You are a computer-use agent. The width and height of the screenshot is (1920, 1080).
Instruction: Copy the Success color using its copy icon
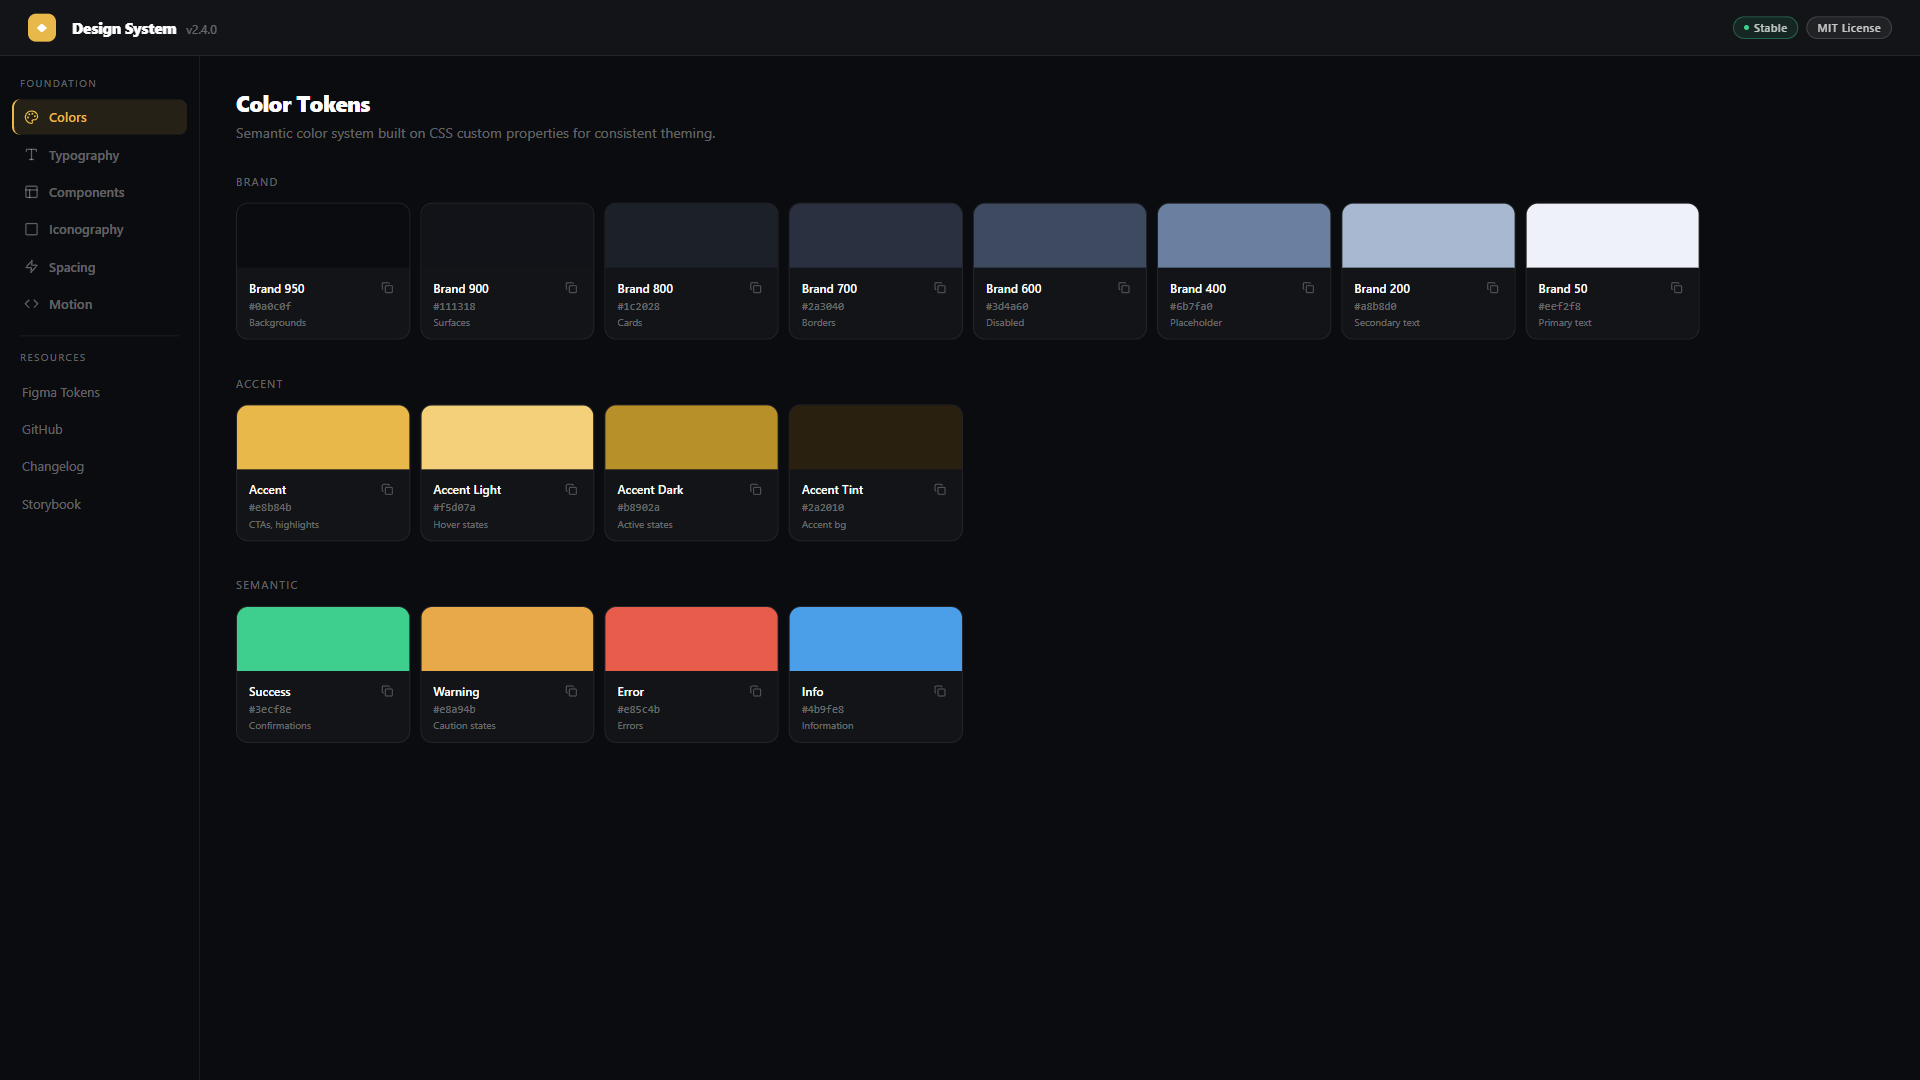pyautogui.click(x=388, y=691)
